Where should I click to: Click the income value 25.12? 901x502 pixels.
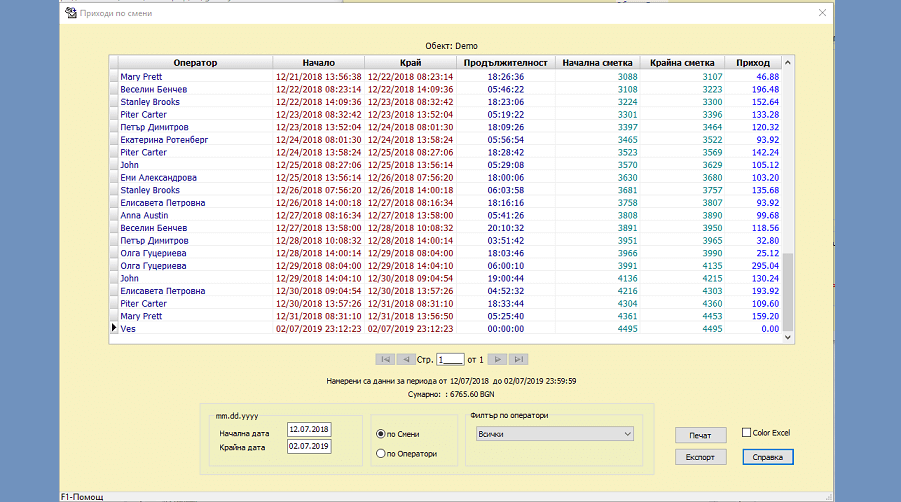coord(768,253)
